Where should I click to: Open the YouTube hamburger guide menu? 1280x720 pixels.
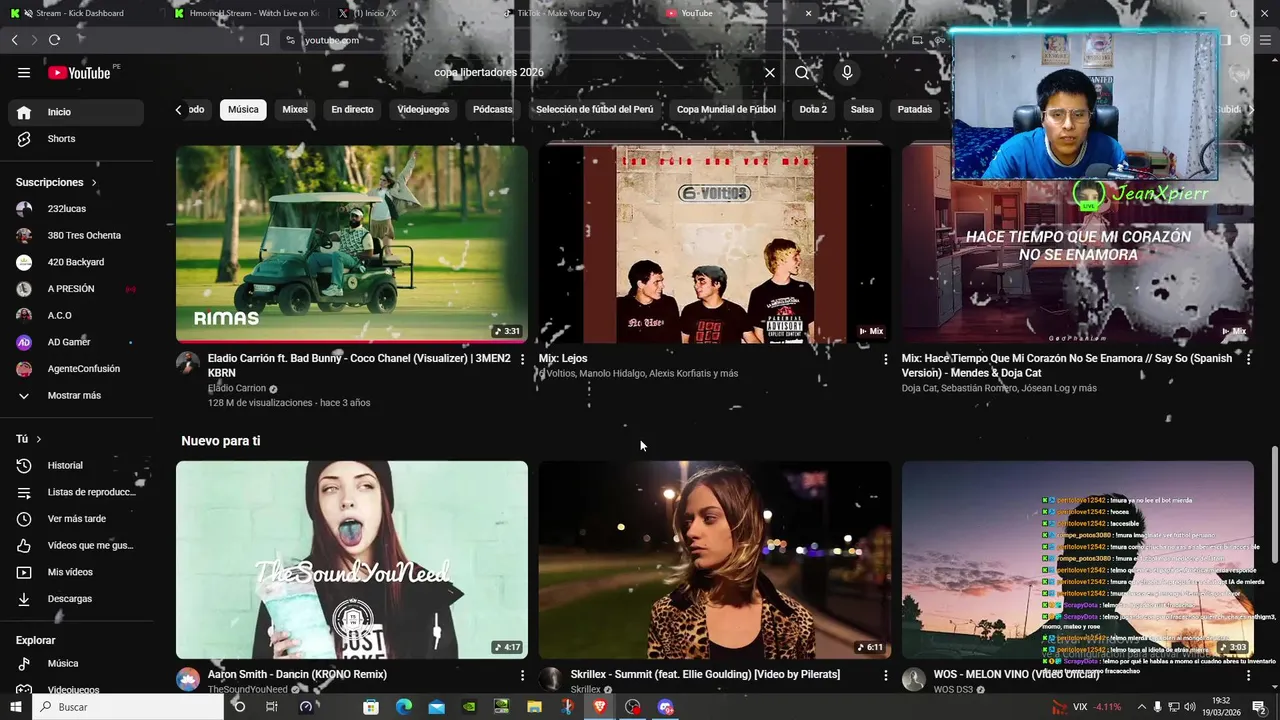24,72
